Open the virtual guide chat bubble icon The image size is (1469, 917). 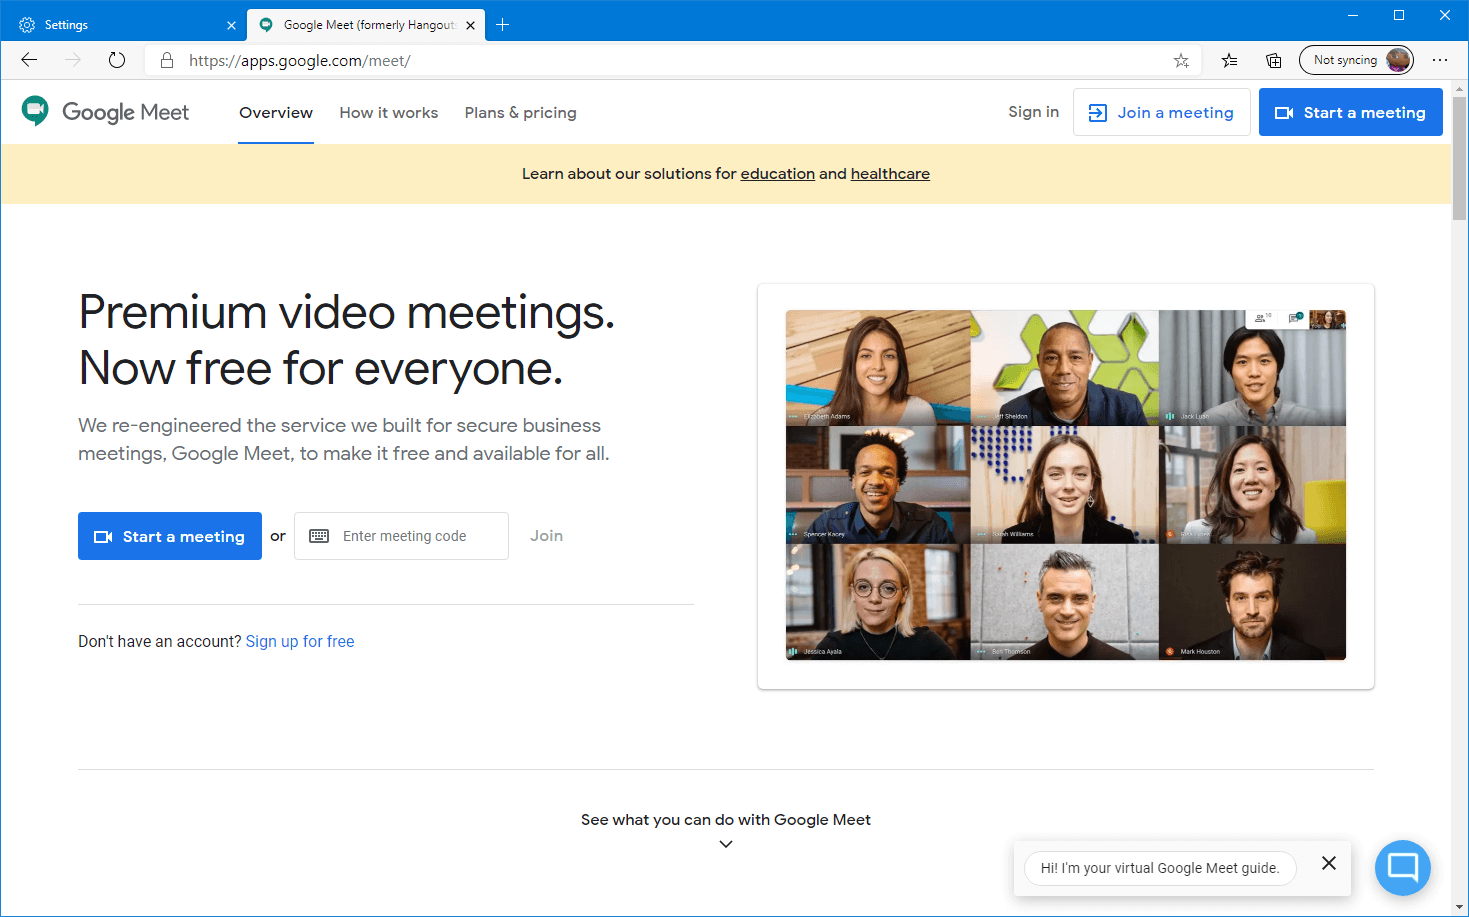pyautogui.click(x=1402, y=867)
